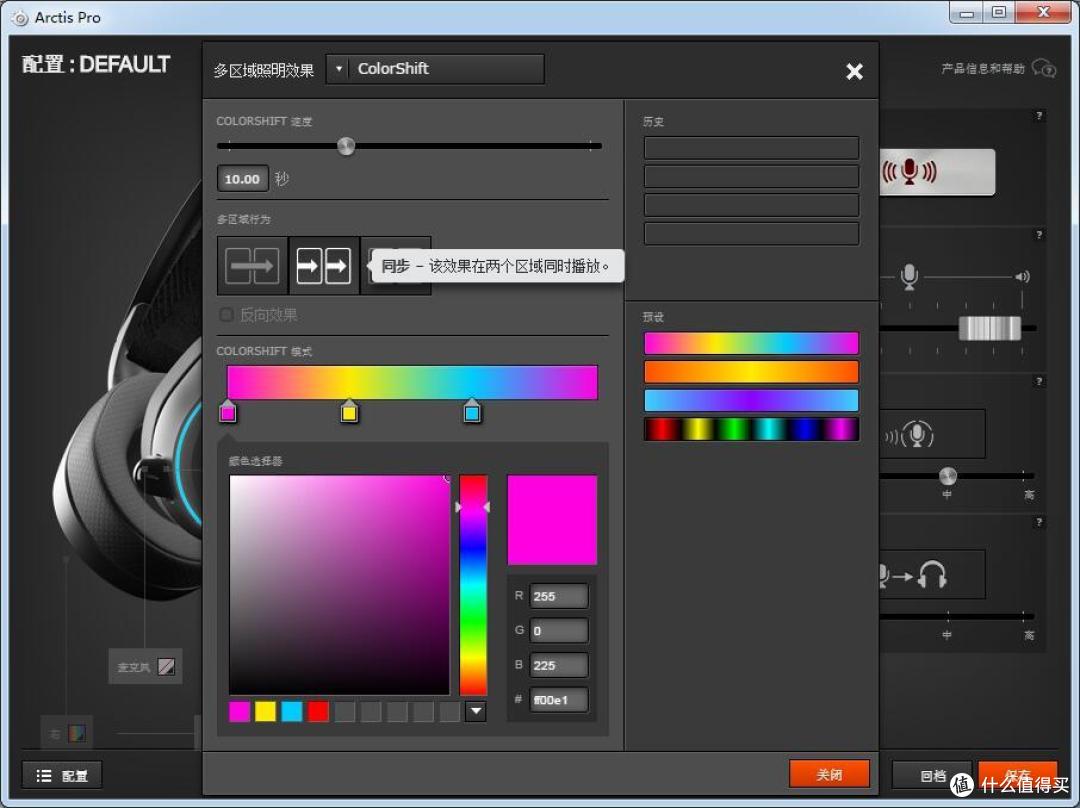
Task: Choose the red saved swatch
Action: 318,712
